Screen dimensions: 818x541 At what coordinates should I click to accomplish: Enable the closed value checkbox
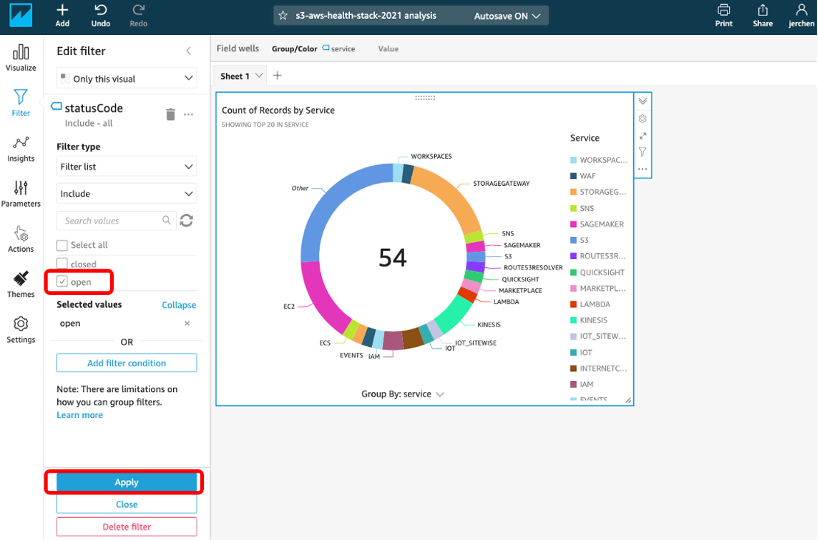pyautogui.click(x=63, y=264)
